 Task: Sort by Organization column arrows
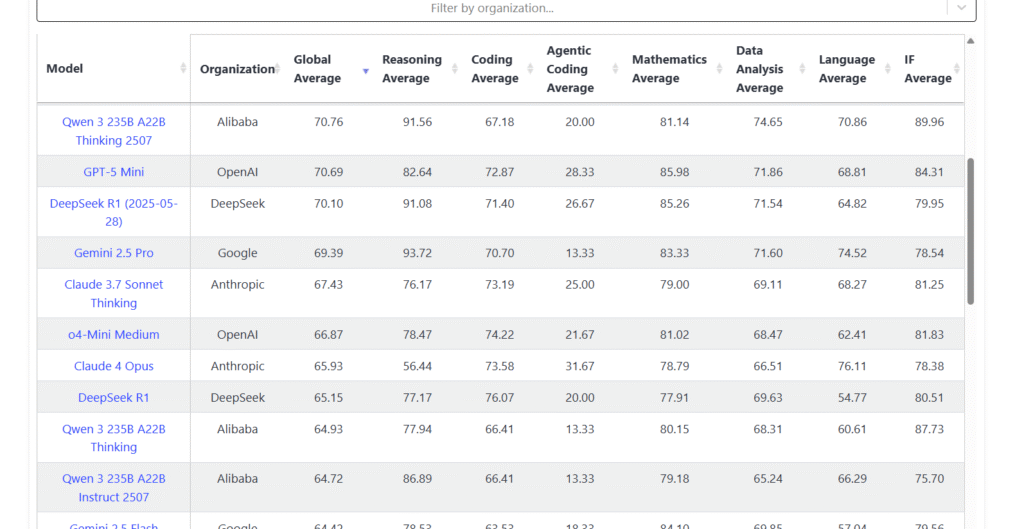(x=278, y=69)
